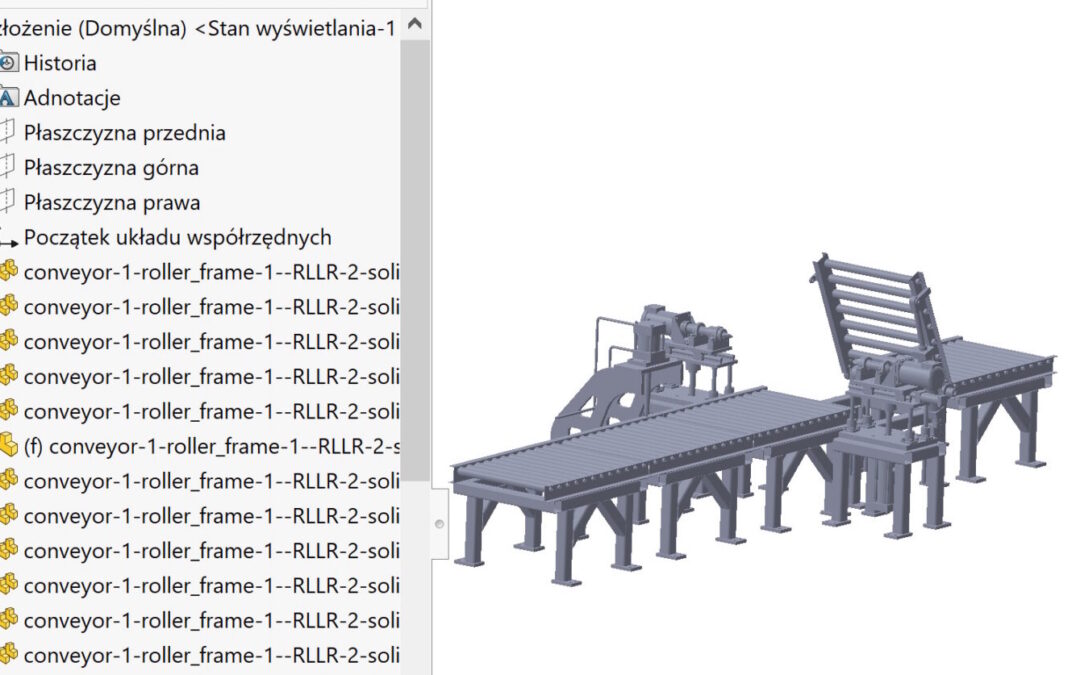Select the Płaszczyzna górna plane icon
1080x675 pixels.
coord(9,168)
